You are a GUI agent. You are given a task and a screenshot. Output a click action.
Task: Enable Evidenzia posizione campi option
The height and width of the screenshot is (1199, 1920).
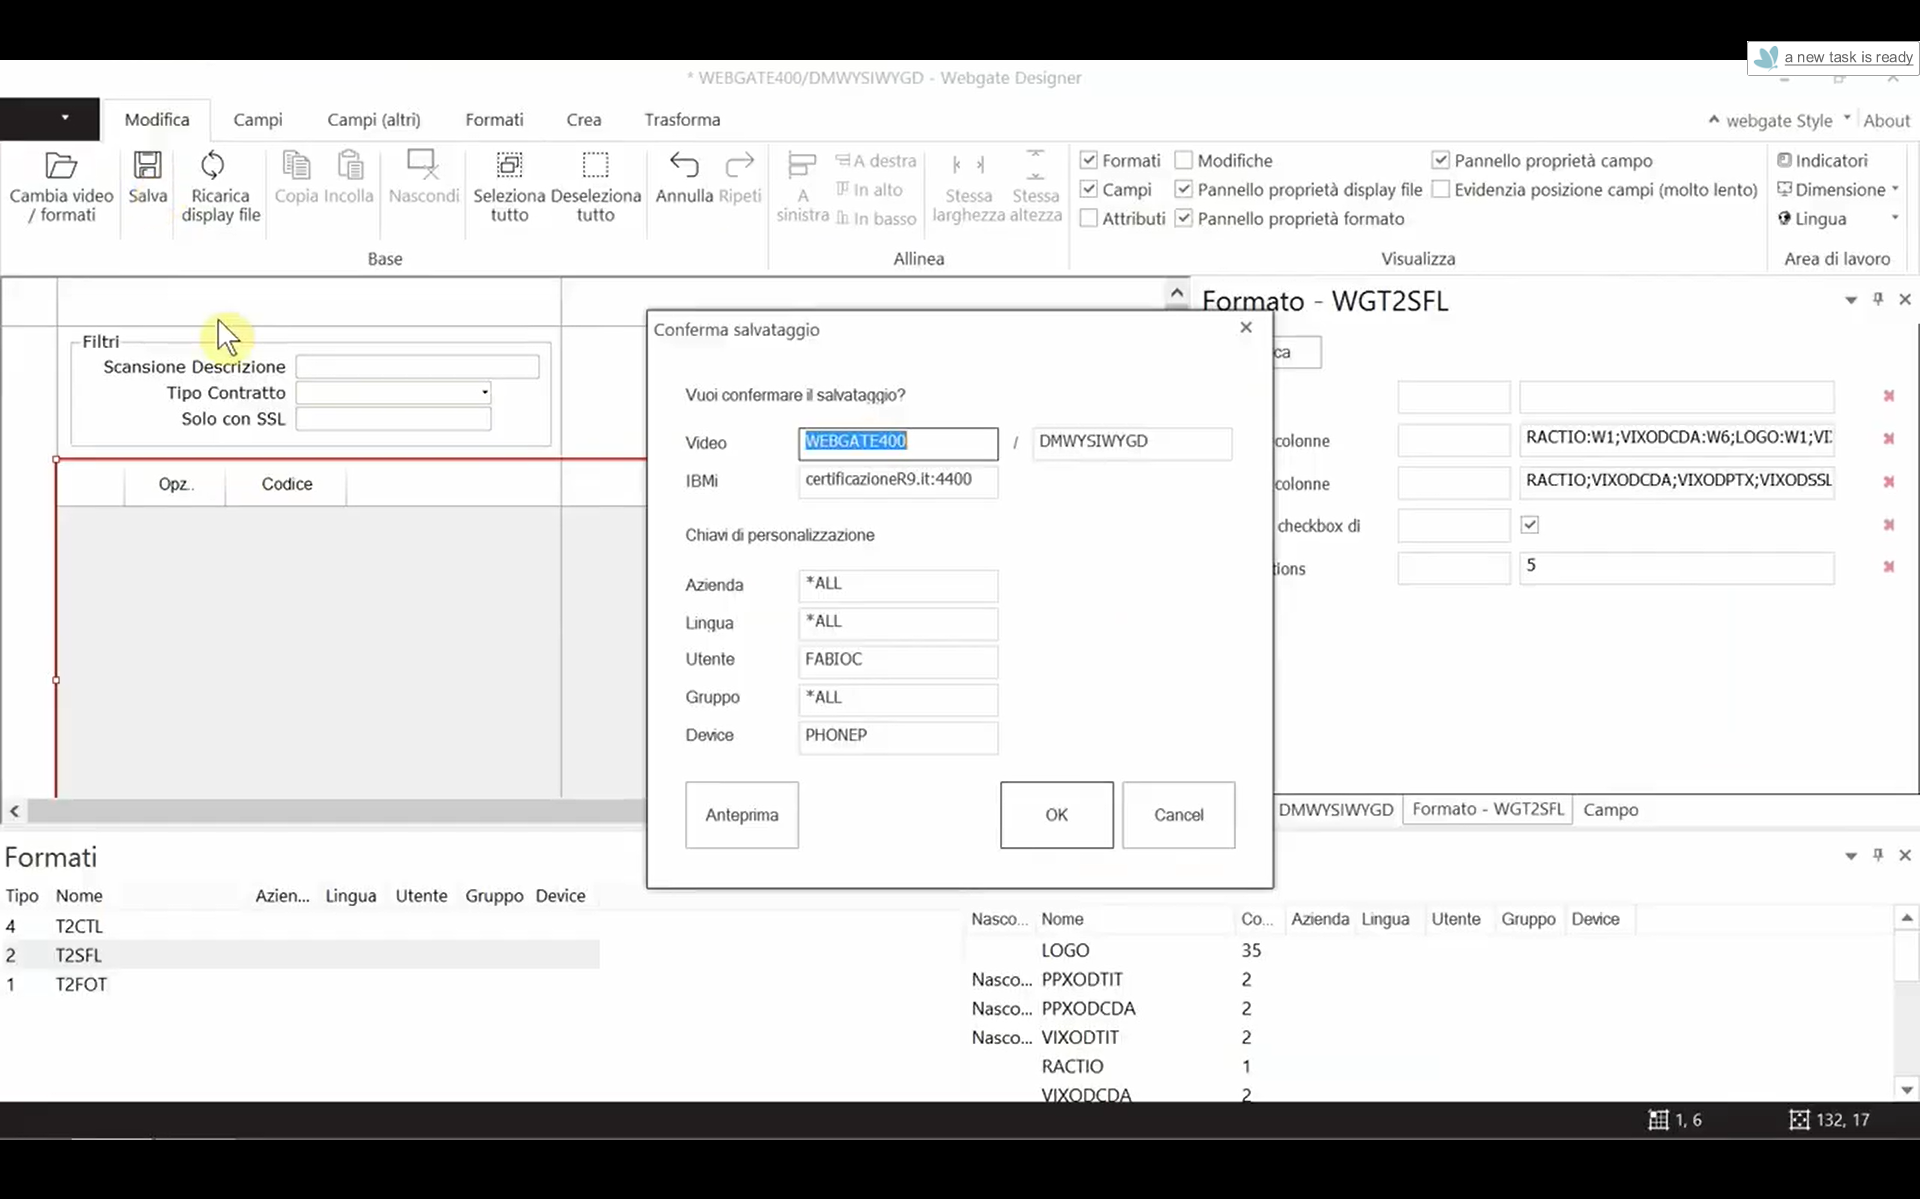1440,189
